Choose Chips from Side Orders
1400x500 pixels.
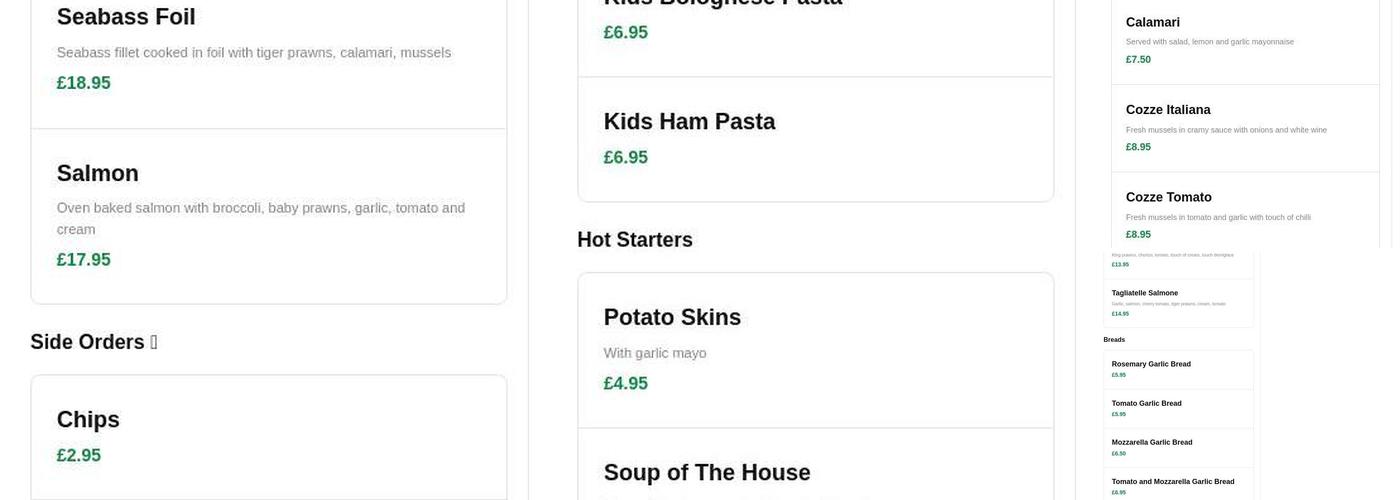tap(88, 420)
